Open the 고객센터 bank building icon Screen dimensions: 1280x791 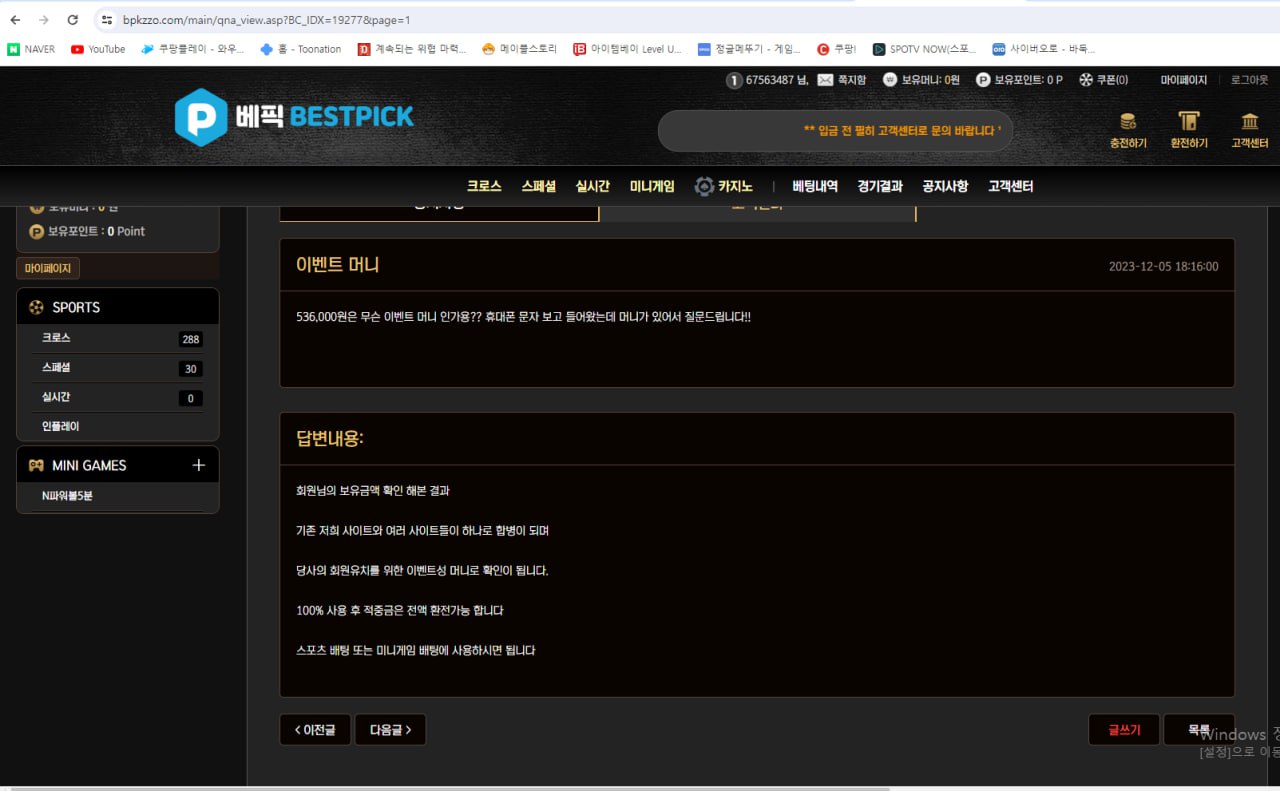pos(1249,122)
